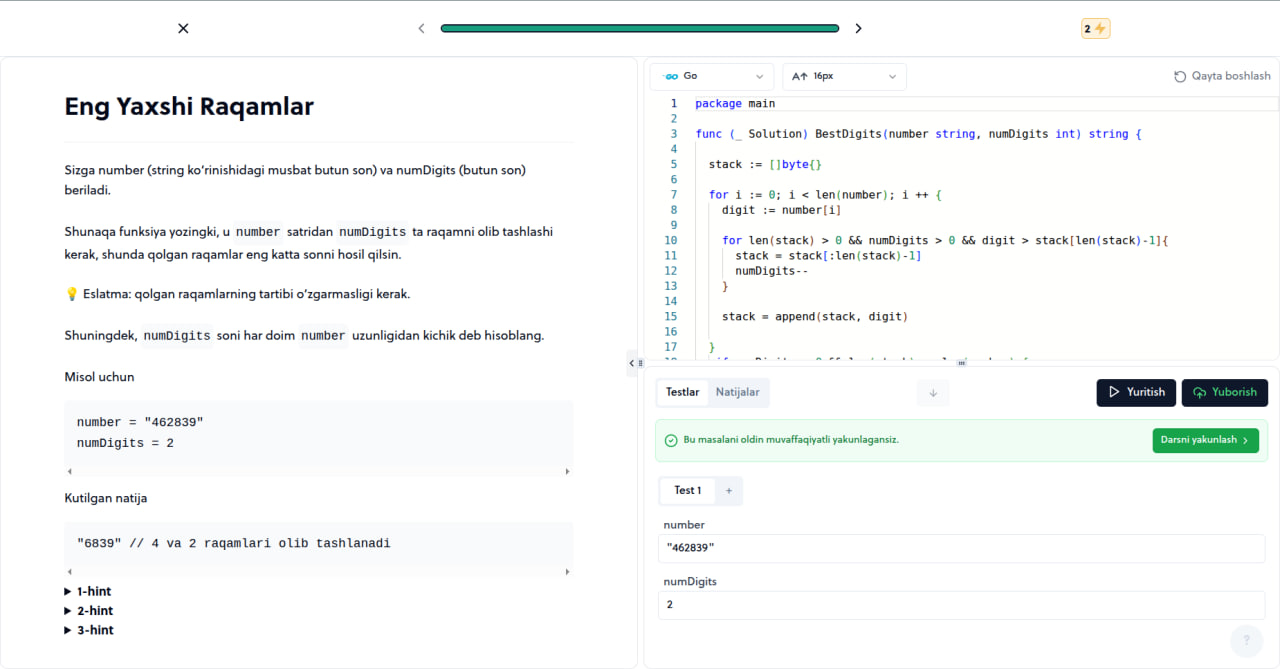Add a new test with plus
1280x669 pixels.
click(x=729, y=491)
